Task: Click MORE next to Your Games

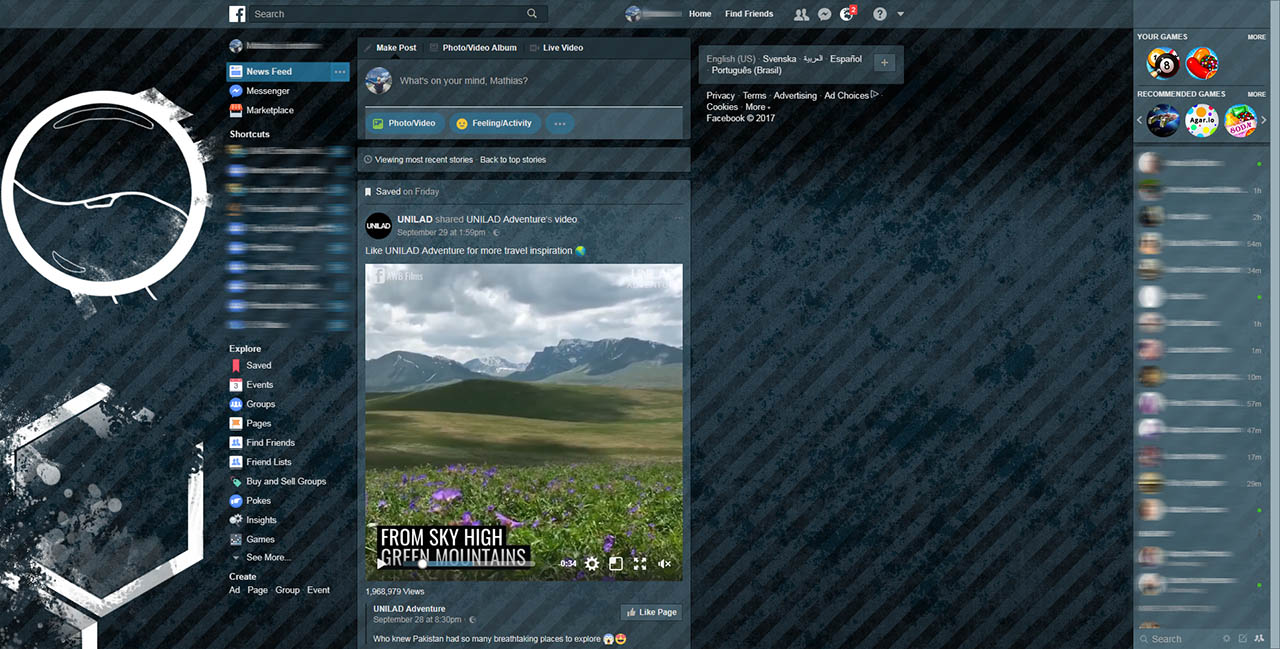Action: point(1256,37)
